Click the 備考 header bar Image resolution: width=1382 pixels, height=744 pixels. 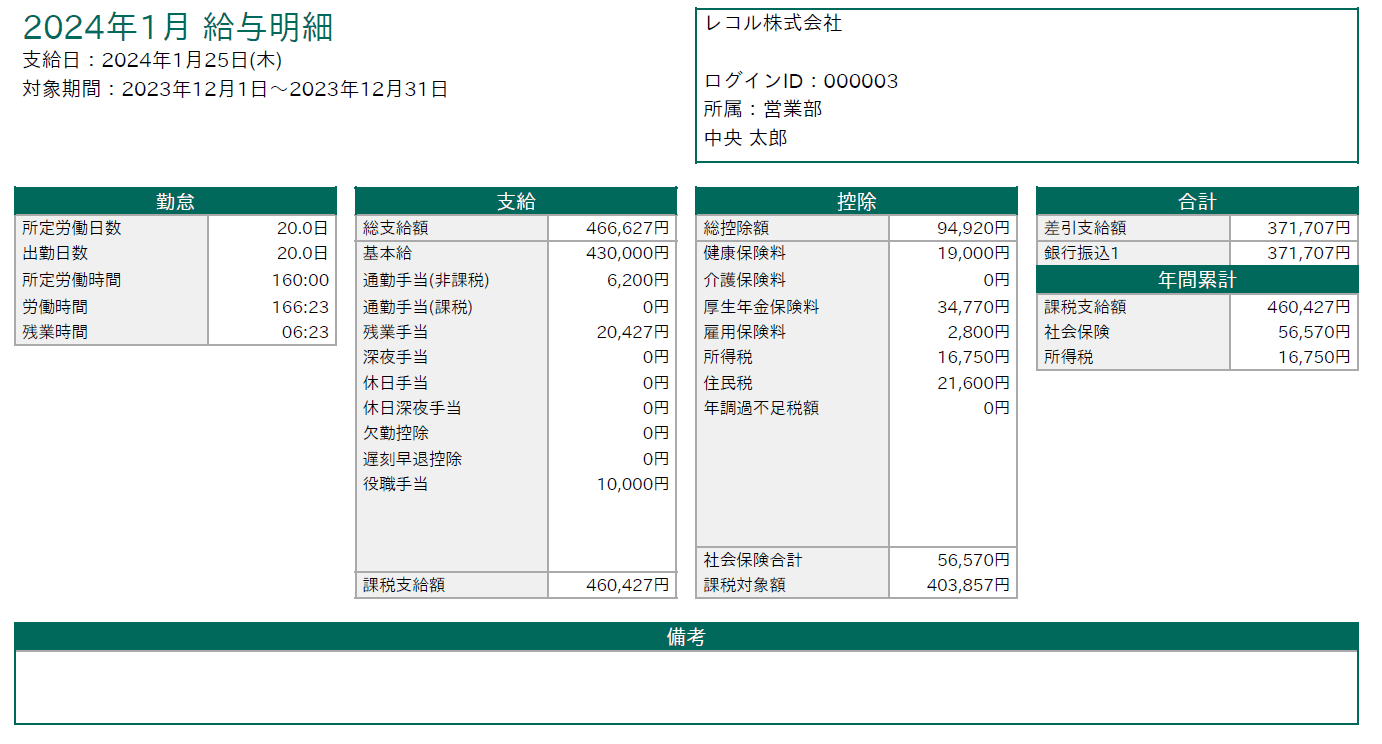pyautogui.click(x=686, y=636)
